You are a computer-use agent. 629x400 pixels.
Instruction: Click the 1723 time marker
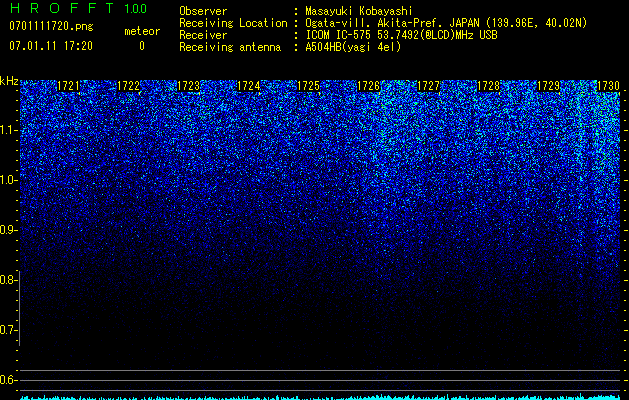coord(189,86)
